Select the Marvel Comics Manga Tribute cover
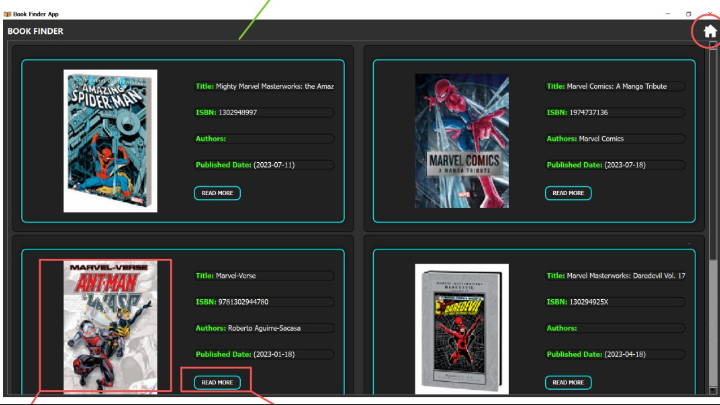Viewport: 720px width, 405px height. pos(461,141)
